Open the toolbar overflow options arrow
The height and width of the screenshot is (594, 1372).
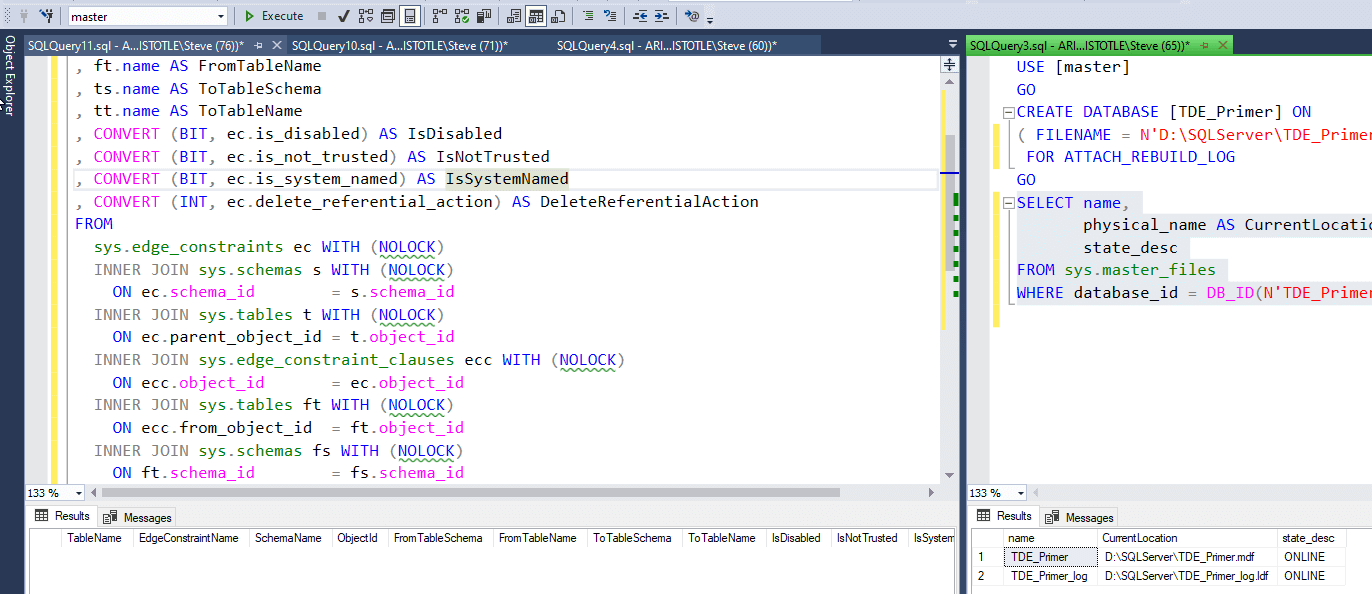(x=710, y=20)
